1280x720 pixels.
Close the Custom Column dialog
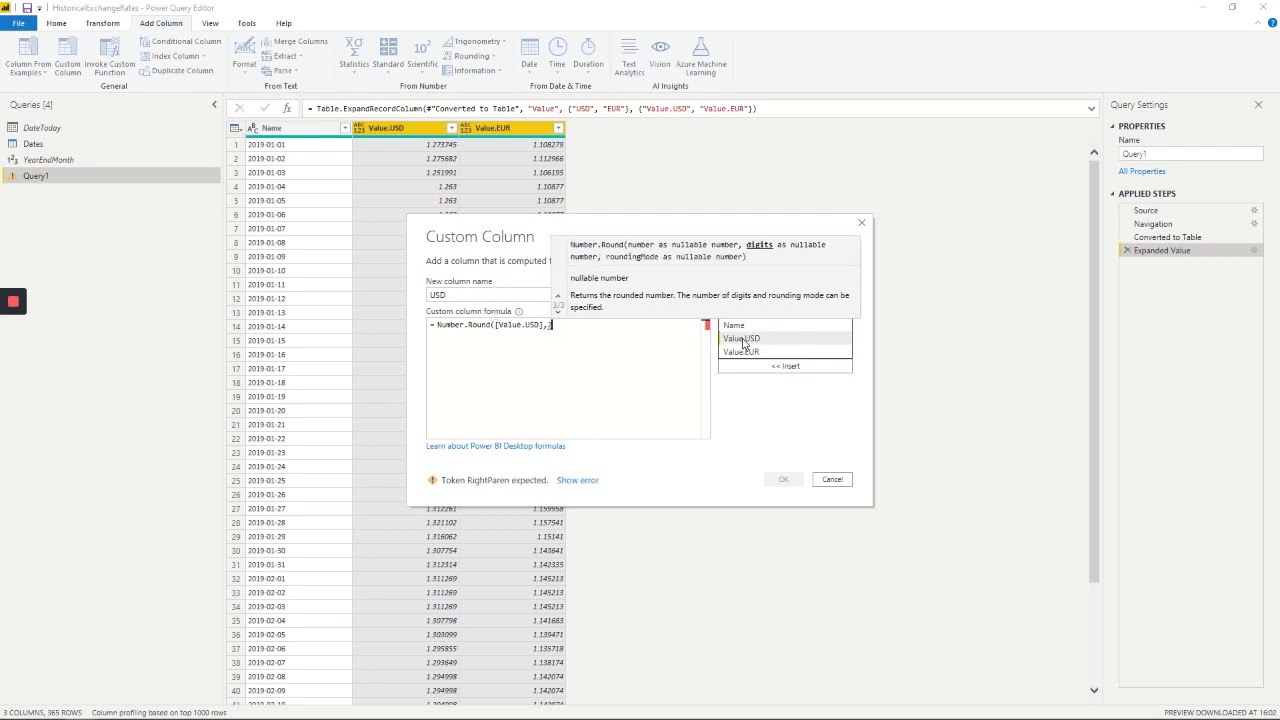tap(861, 223)
